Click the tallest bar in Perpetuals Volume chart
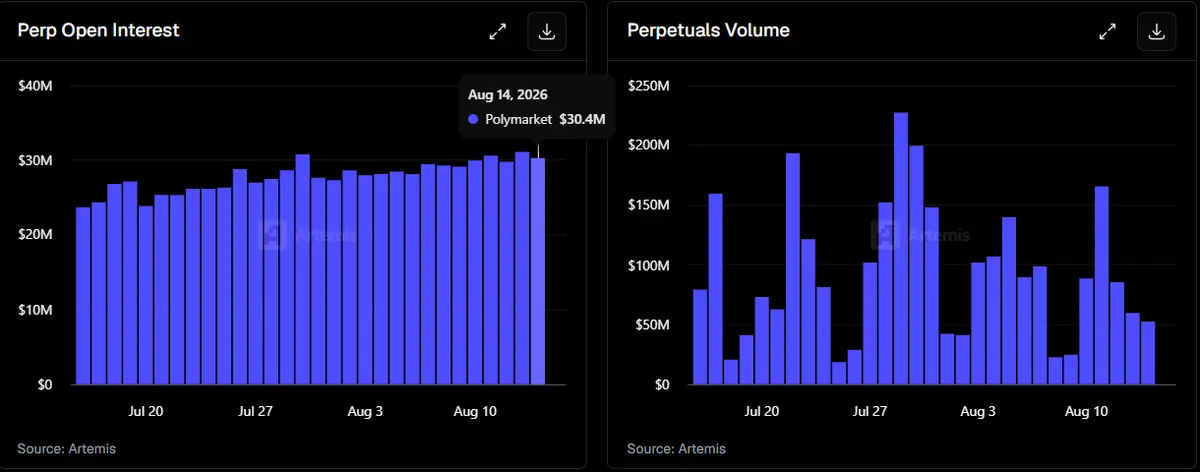Image resolution: width=1200 pixels, height=472 pixels. tap(901, 248)
